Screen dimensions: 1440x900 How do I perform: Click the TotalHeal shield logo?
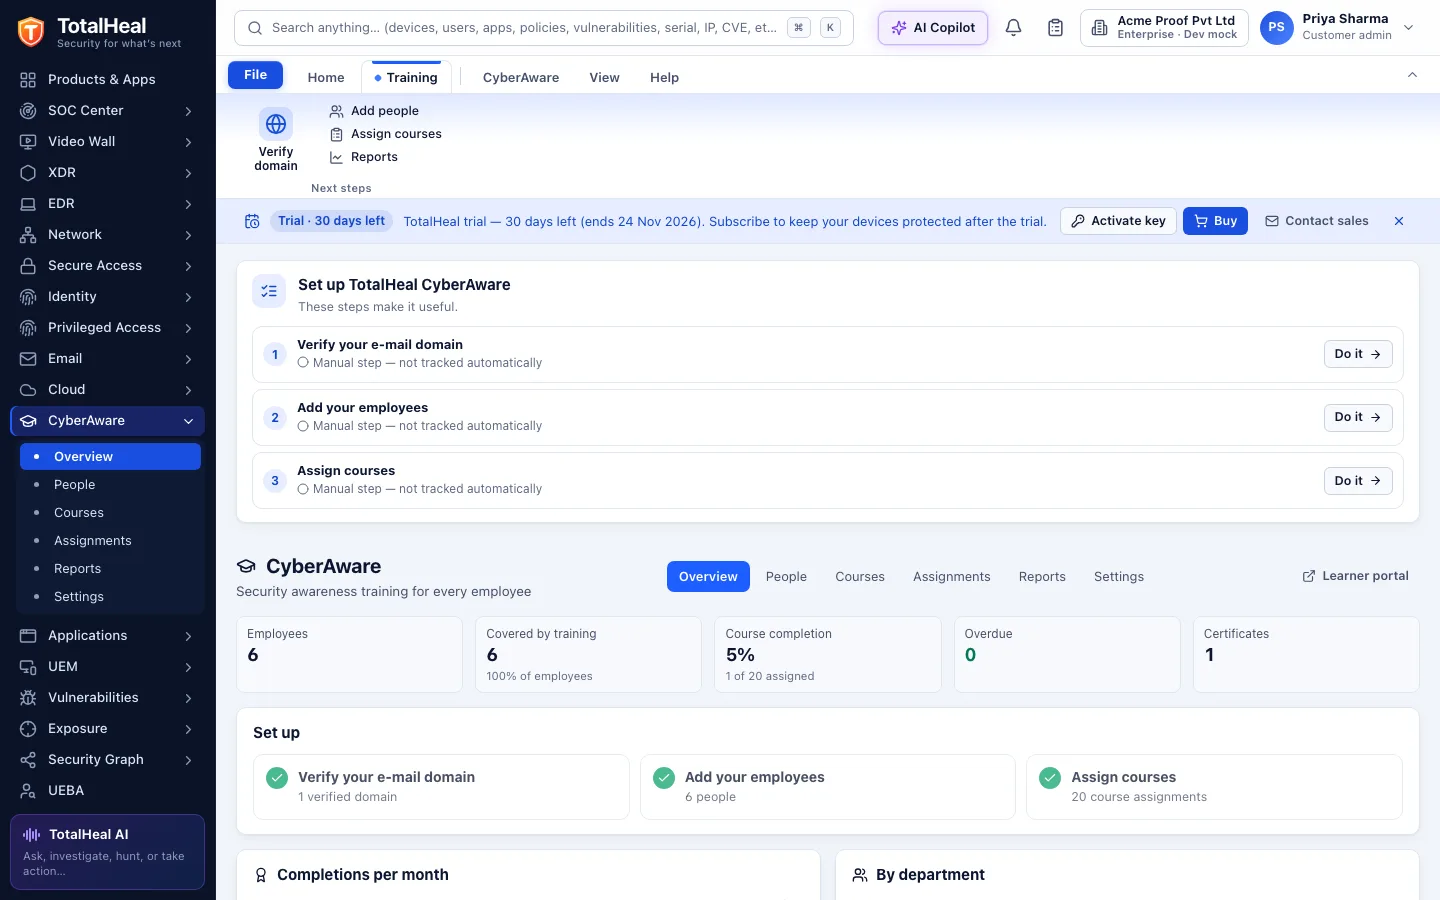coord(31,31)
